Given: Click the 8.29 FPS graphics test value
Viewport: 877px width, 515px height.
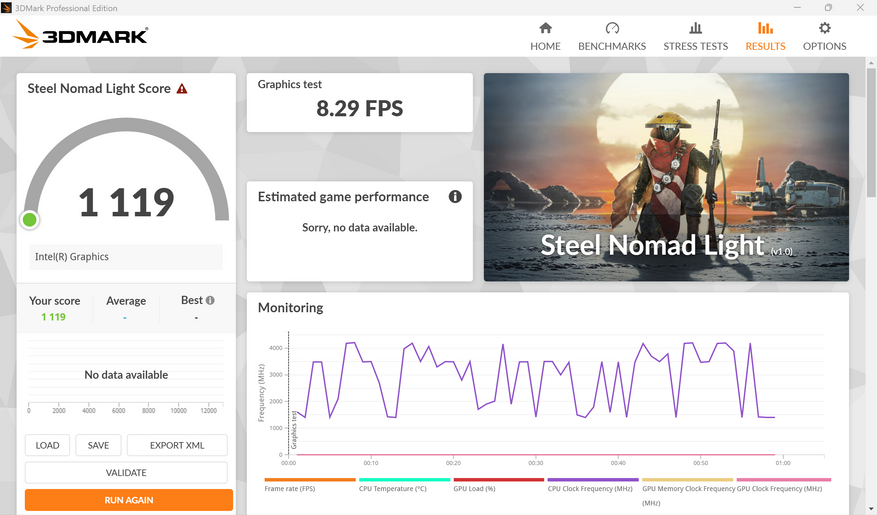Looking at the screenshot, I should 360,108.
